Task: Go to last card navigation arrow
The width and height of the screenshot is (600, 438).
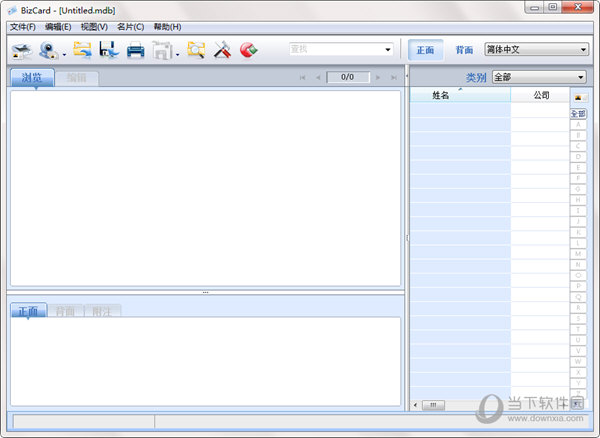Action: click(x=393, y=77)
